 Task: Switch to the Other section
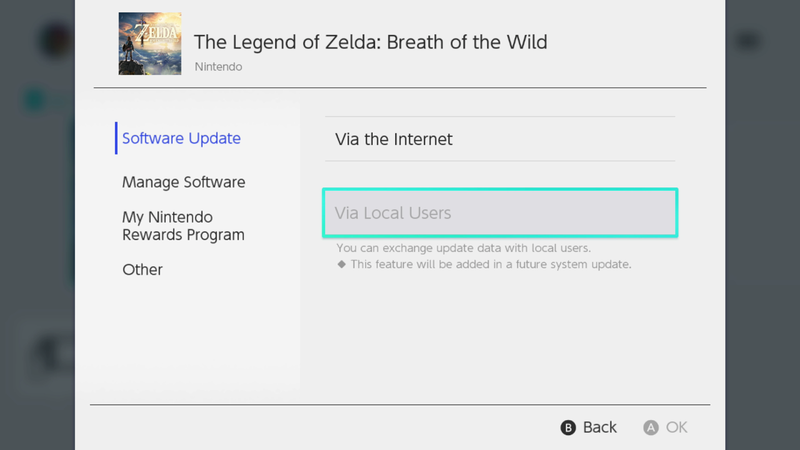[142, 269]
